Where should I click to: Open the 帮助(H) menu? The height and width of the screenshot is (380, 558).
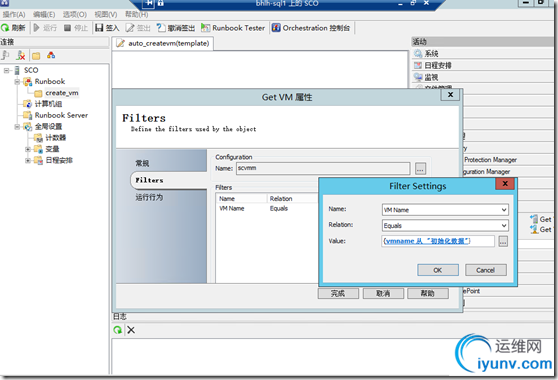tap(136, 15)
